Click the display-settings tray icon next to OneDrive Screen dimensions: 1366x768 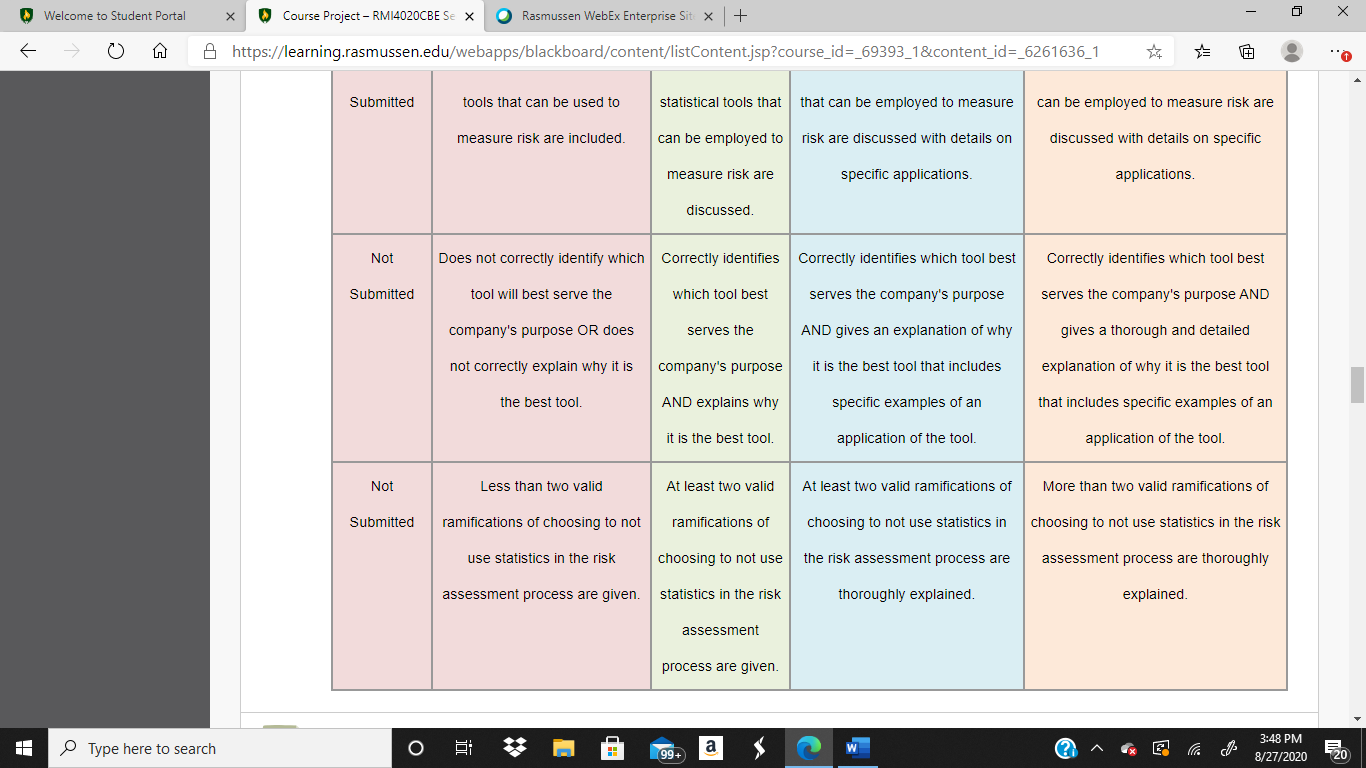(1161, 748)
